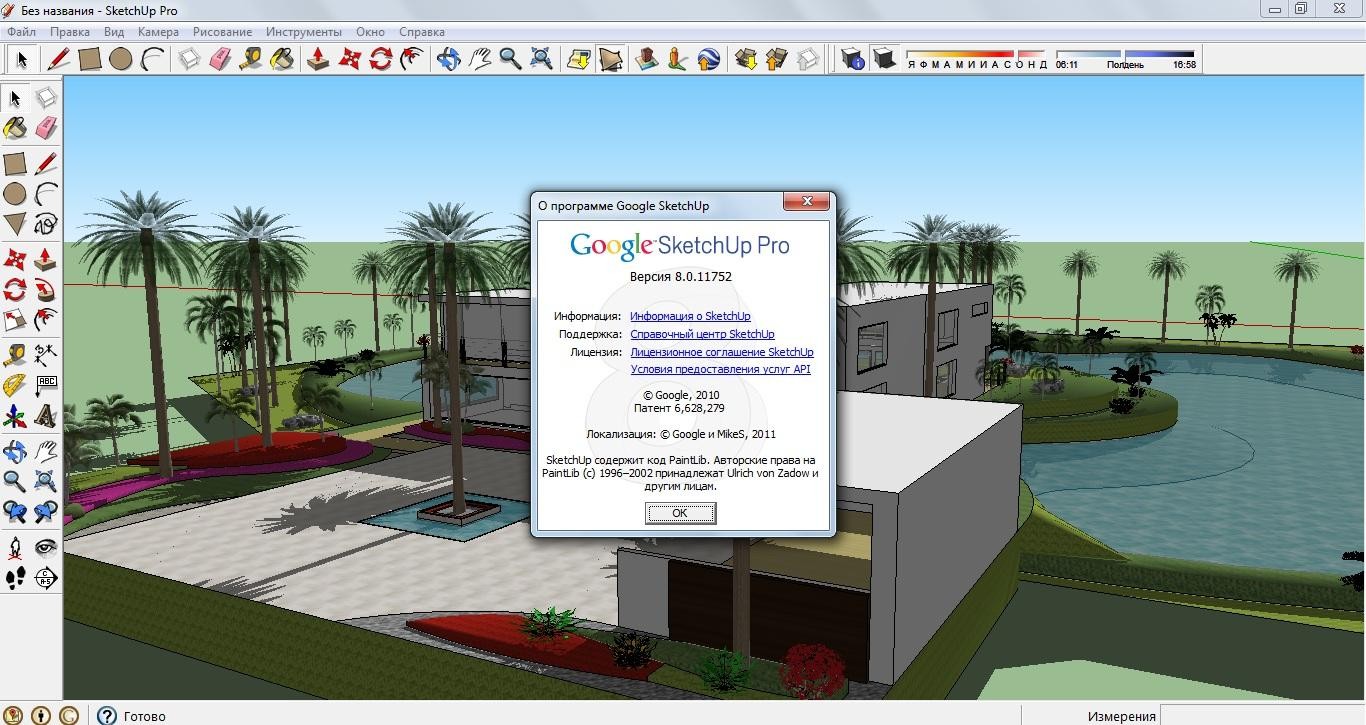Preview model in Google Earth icon
1366x725 pixels.
point(708,59)
